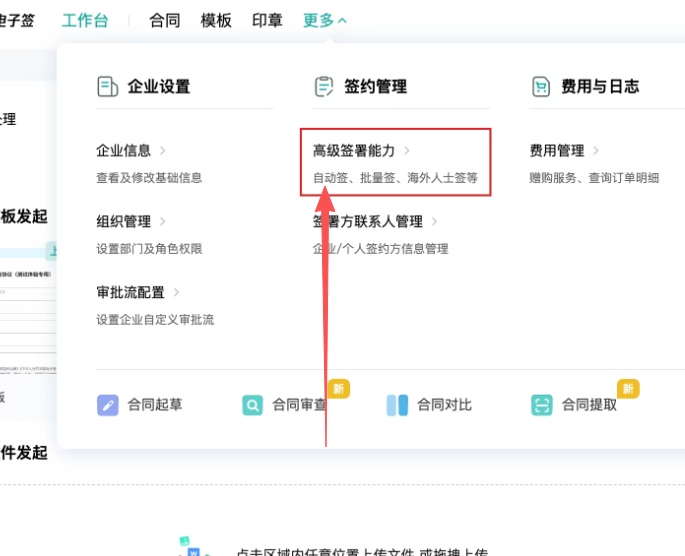Image resolution: width=685 pixels, height=556 pixels.
Task: Click the text 企业/个人签约方信息管理
Action: pyautogui.click(x=381, y=249)
